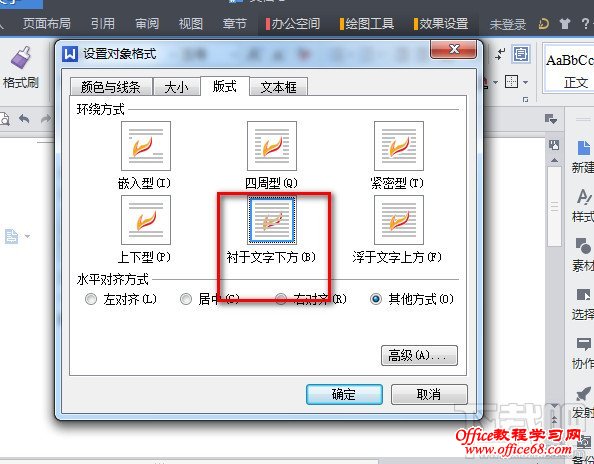Select the 上下型 wrapping style icon

click(146, 220)
